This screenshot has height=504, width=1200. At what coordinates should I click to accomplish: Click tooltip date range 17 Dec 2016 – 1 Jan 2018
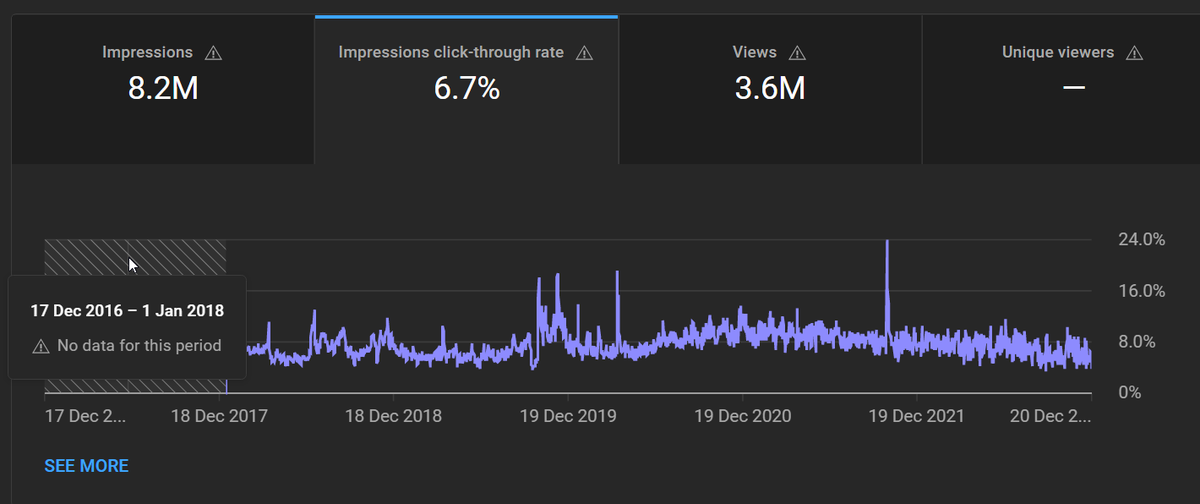coord(127,311)
